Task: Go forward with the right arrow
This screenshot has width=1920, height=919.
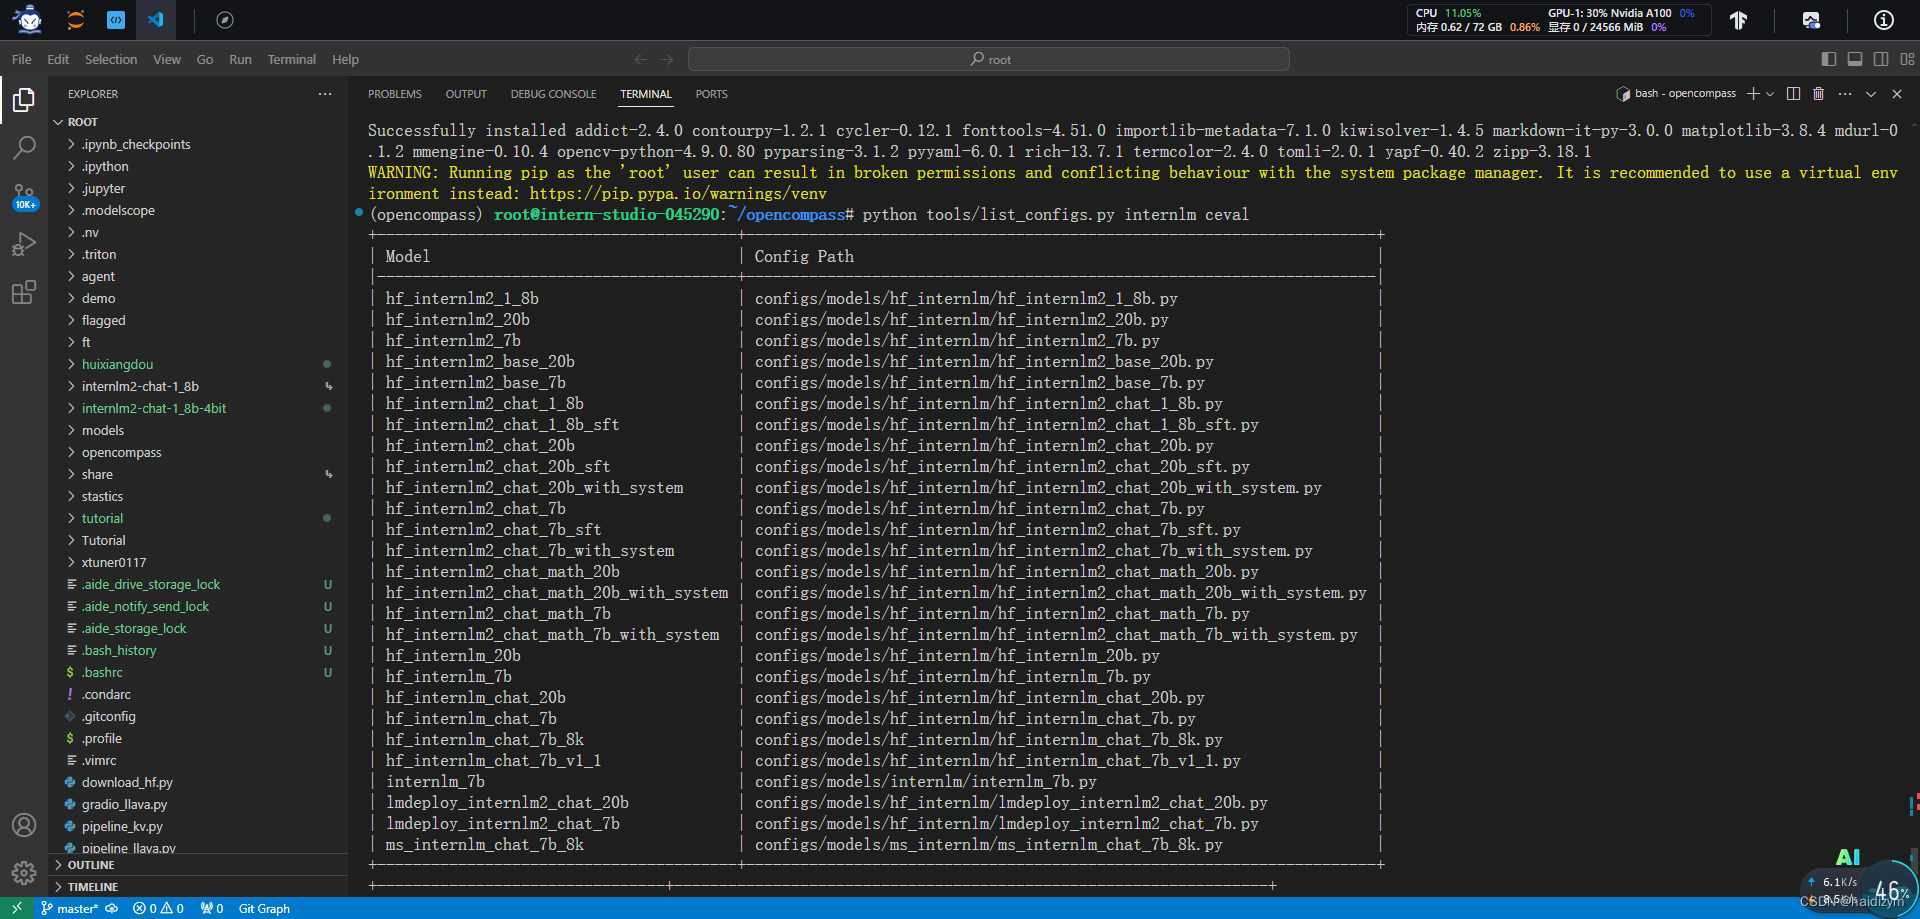Action: tap(668, 59)
